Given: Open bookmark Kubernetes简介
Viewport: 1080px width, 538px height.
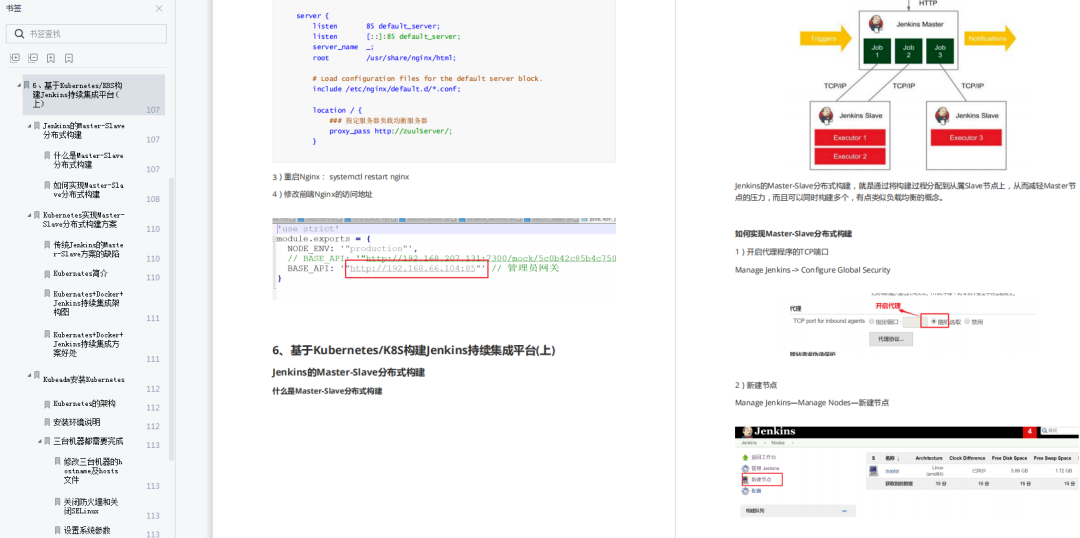Looking at the screenshot, I should click(x=80, y=273).
